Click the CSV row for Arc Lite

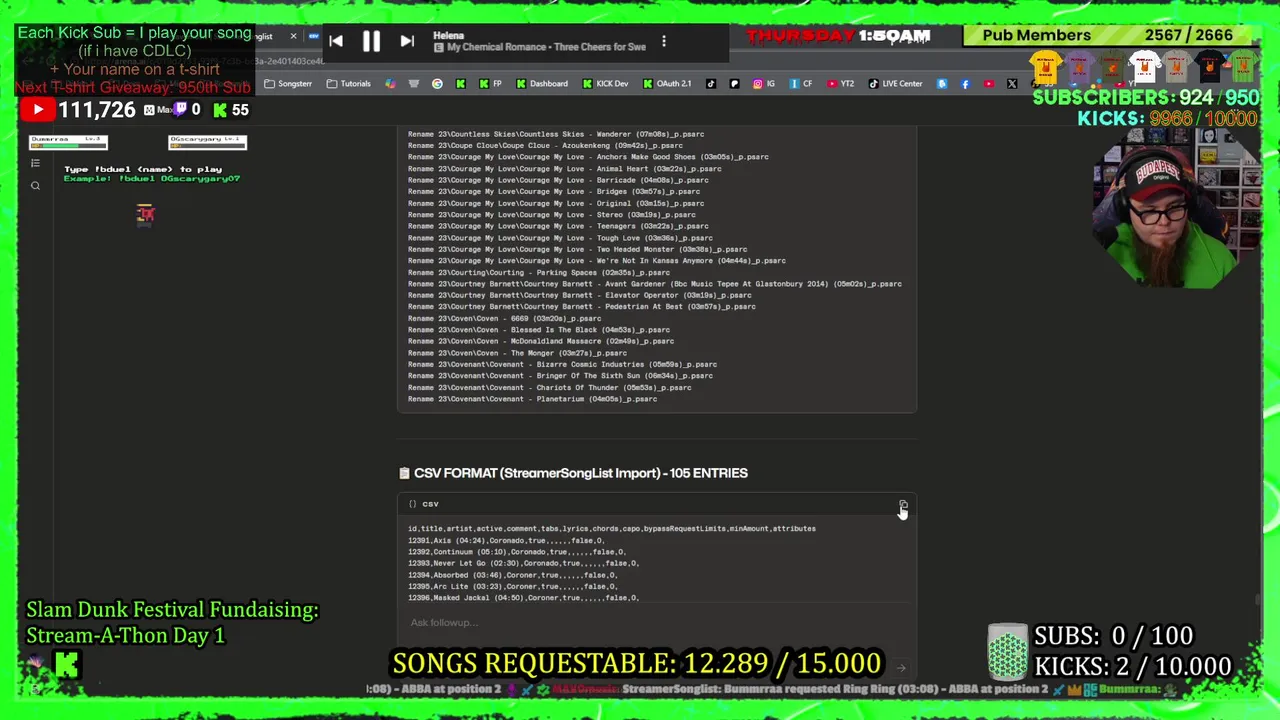[512, 587]
